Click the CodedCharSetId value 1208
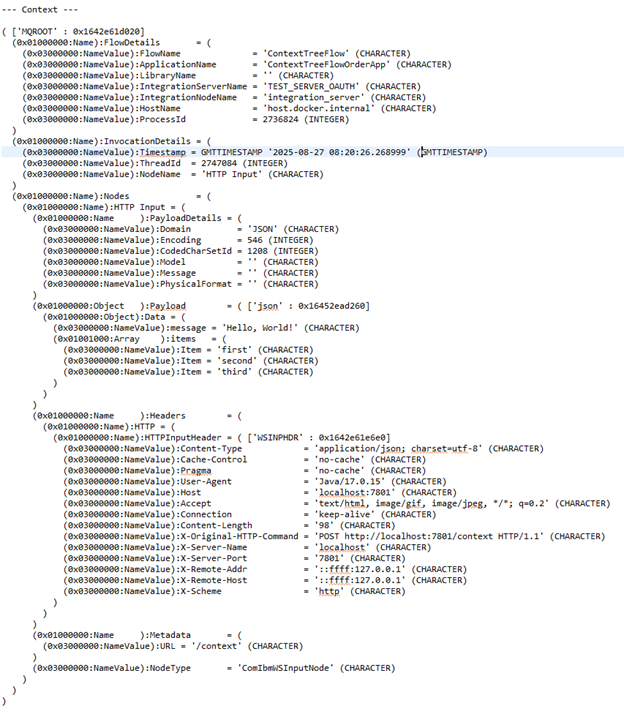The width and height of the screenshot is (624, 714). tap(257, 251)
